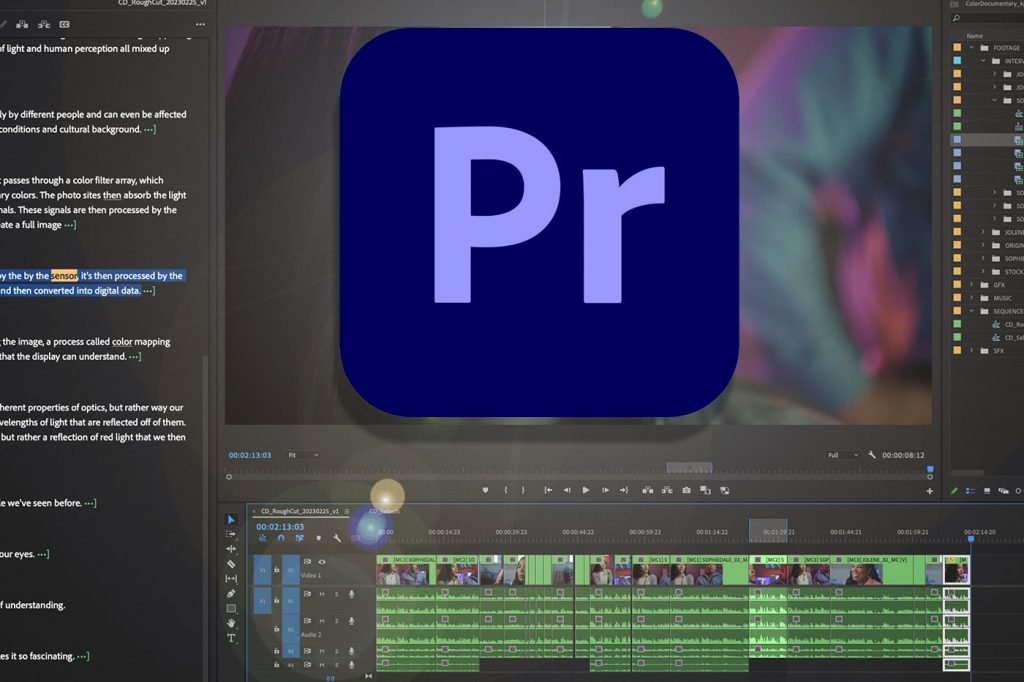
Task: Select the Razor tool in timeline toolbar
Action: (x=231, y=564)
